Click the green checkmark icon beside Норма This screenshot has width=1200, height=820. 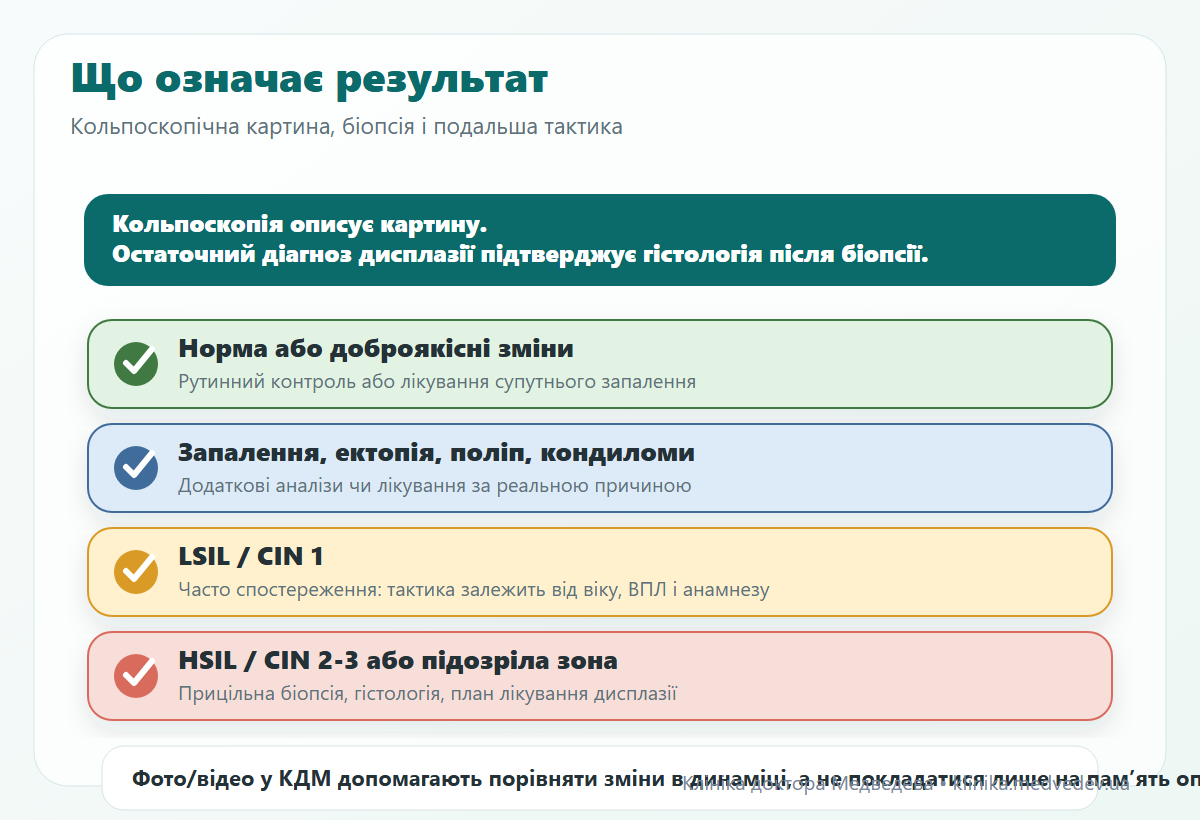pos(136,364)
